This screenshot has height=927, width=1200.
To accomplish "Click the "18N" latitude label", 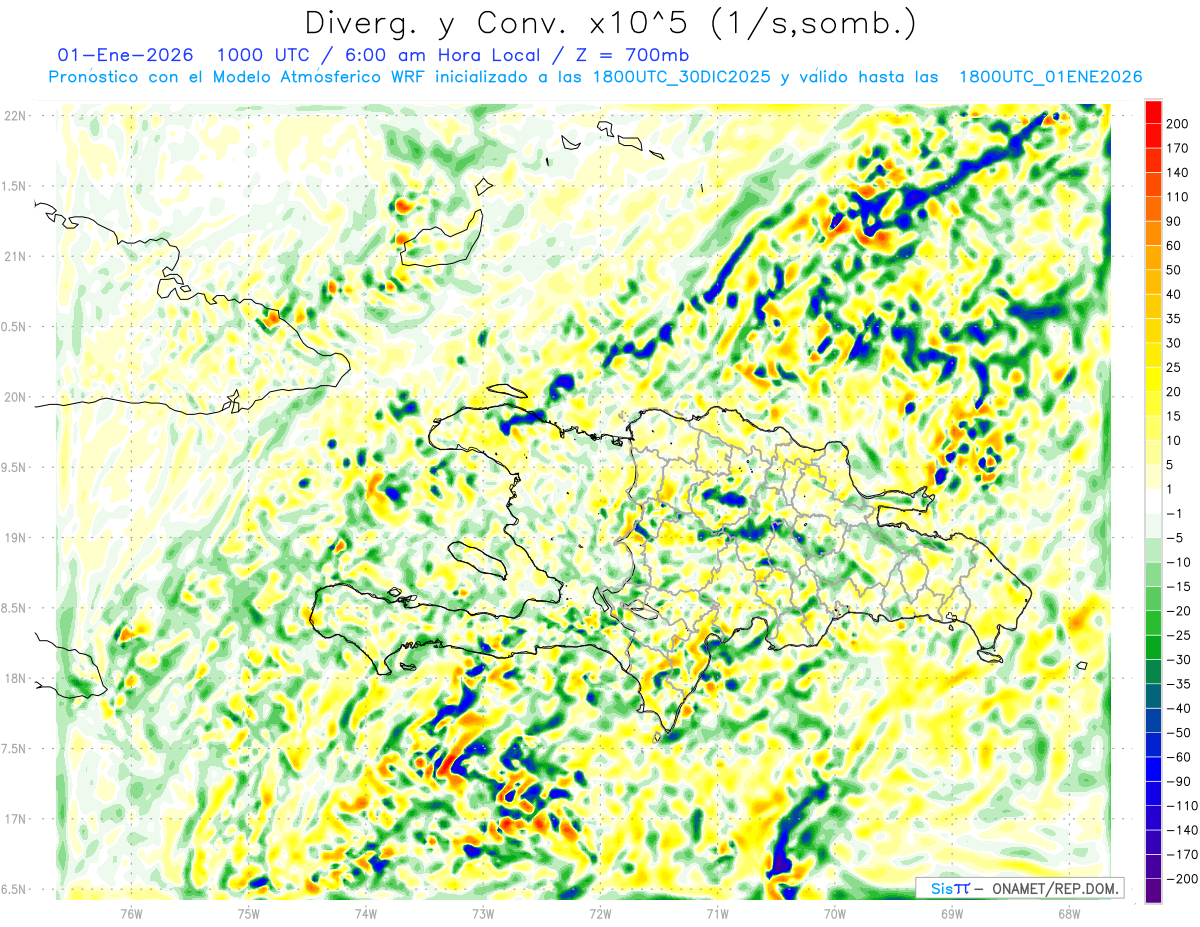I will [15, 679].
